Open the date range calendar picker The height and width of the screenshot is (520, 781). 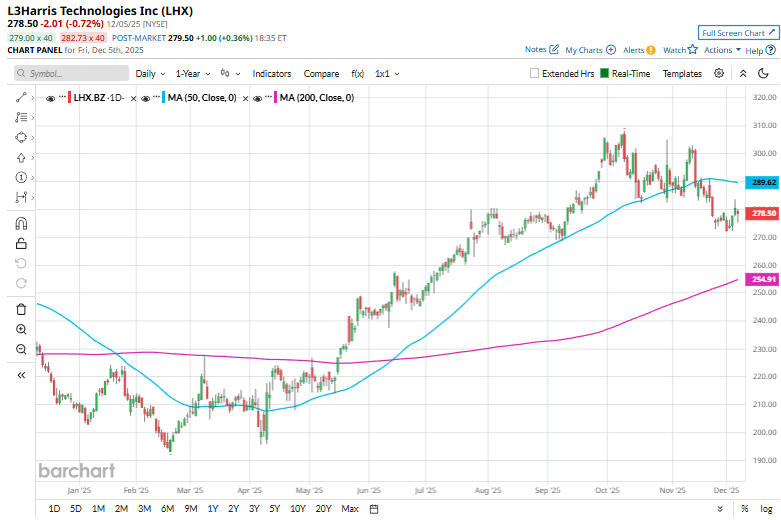(373, 509)
